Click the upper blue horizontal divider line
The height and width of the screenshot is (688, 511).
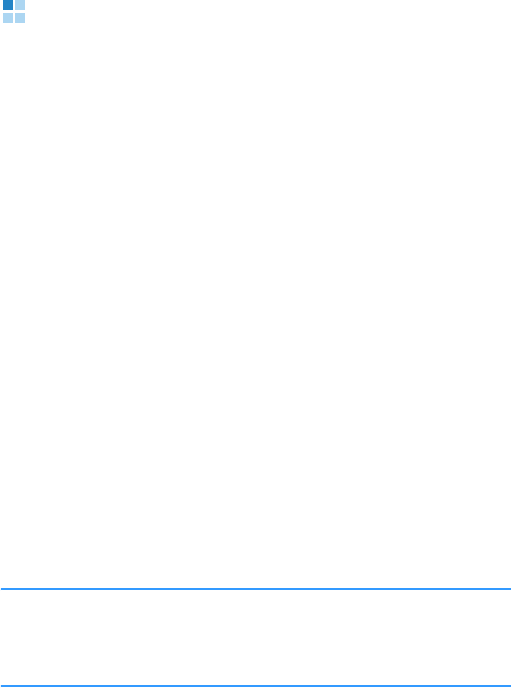256,589
